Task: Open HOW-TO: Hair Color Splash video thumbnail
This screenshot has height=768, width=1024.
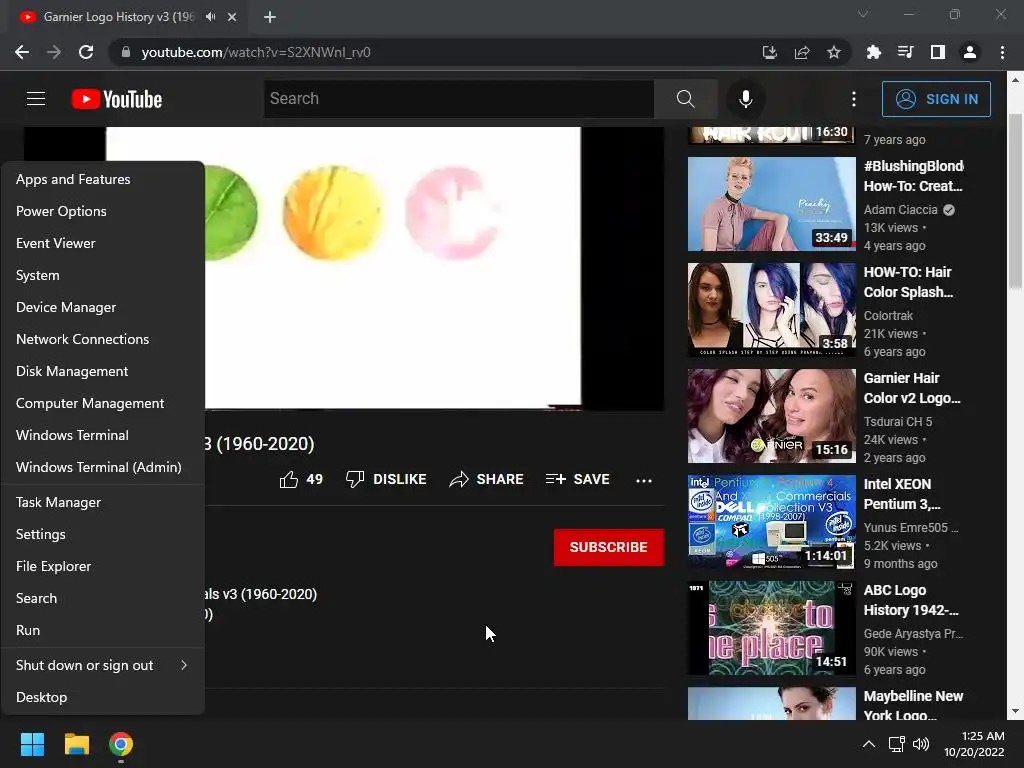Action: [771, 310]
